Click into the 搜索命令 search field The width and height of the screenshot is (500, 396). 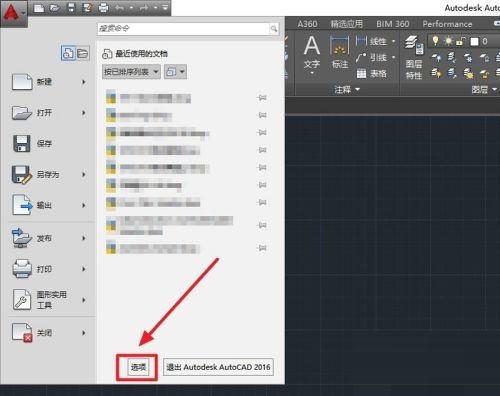(183, 29)
